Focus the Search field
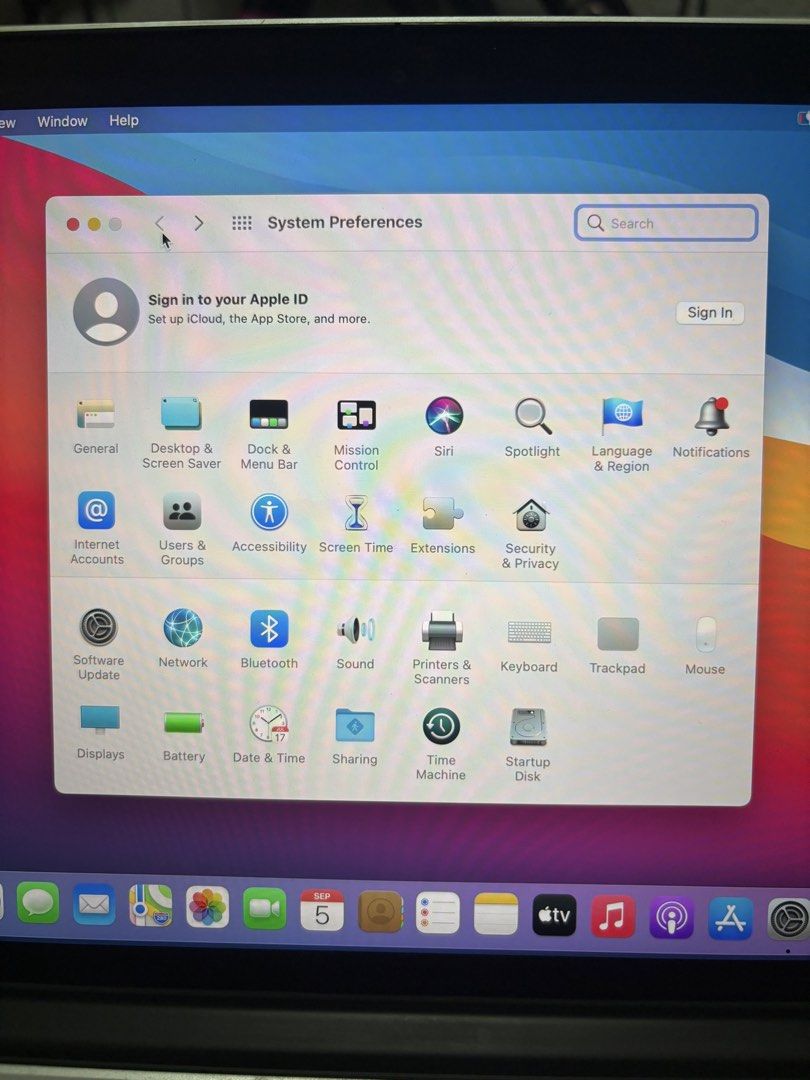The height and width of the screenshot is (1080, 810). click(x=666, y=223)
